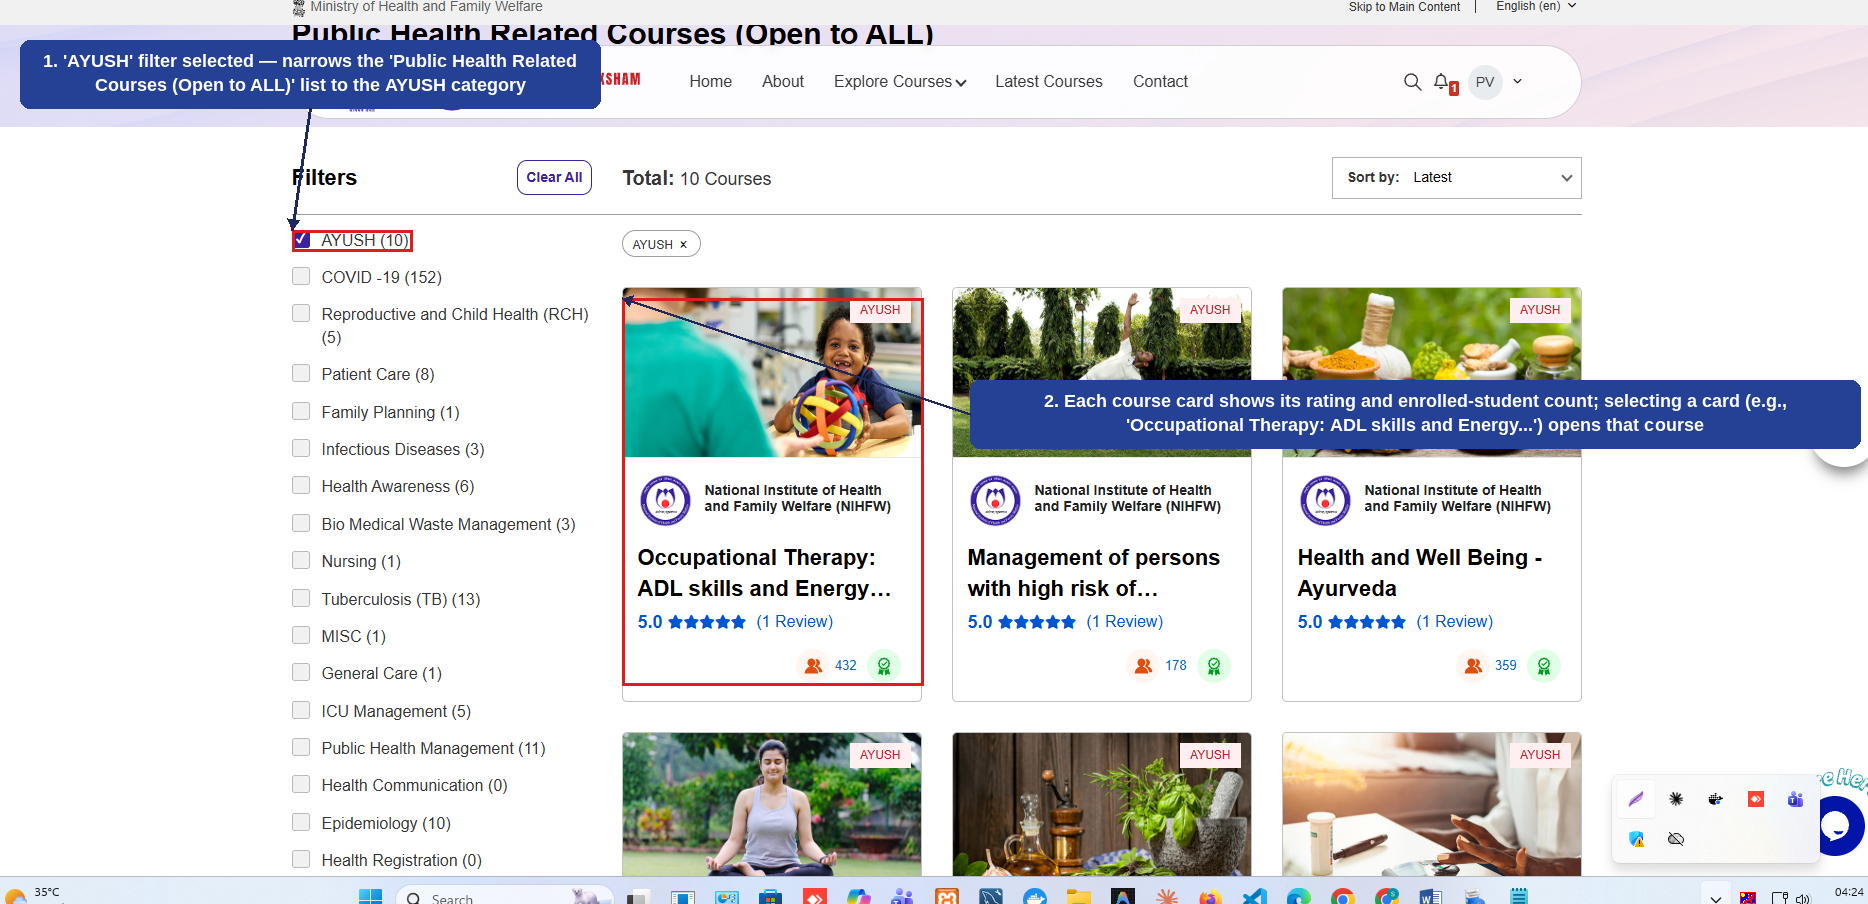The image size is (1868, 904).
Task: Check the COVID -19 (152) filter
Action: 301,276
